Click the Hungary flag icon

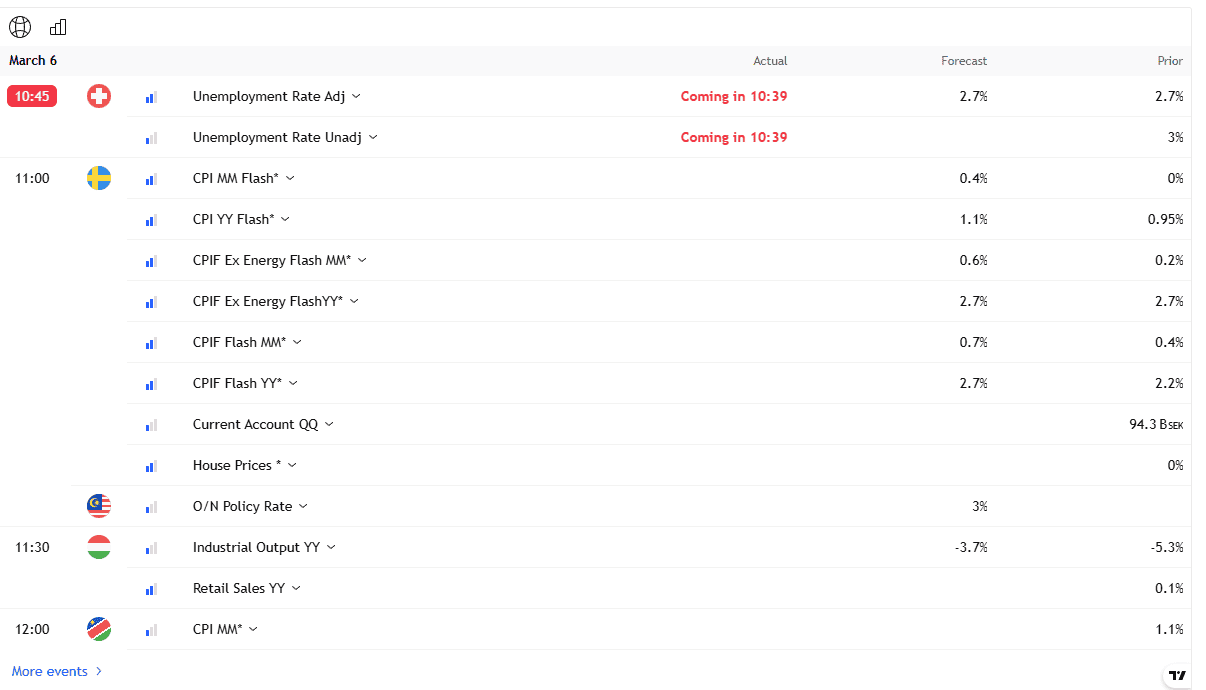(x=99, y=547)
